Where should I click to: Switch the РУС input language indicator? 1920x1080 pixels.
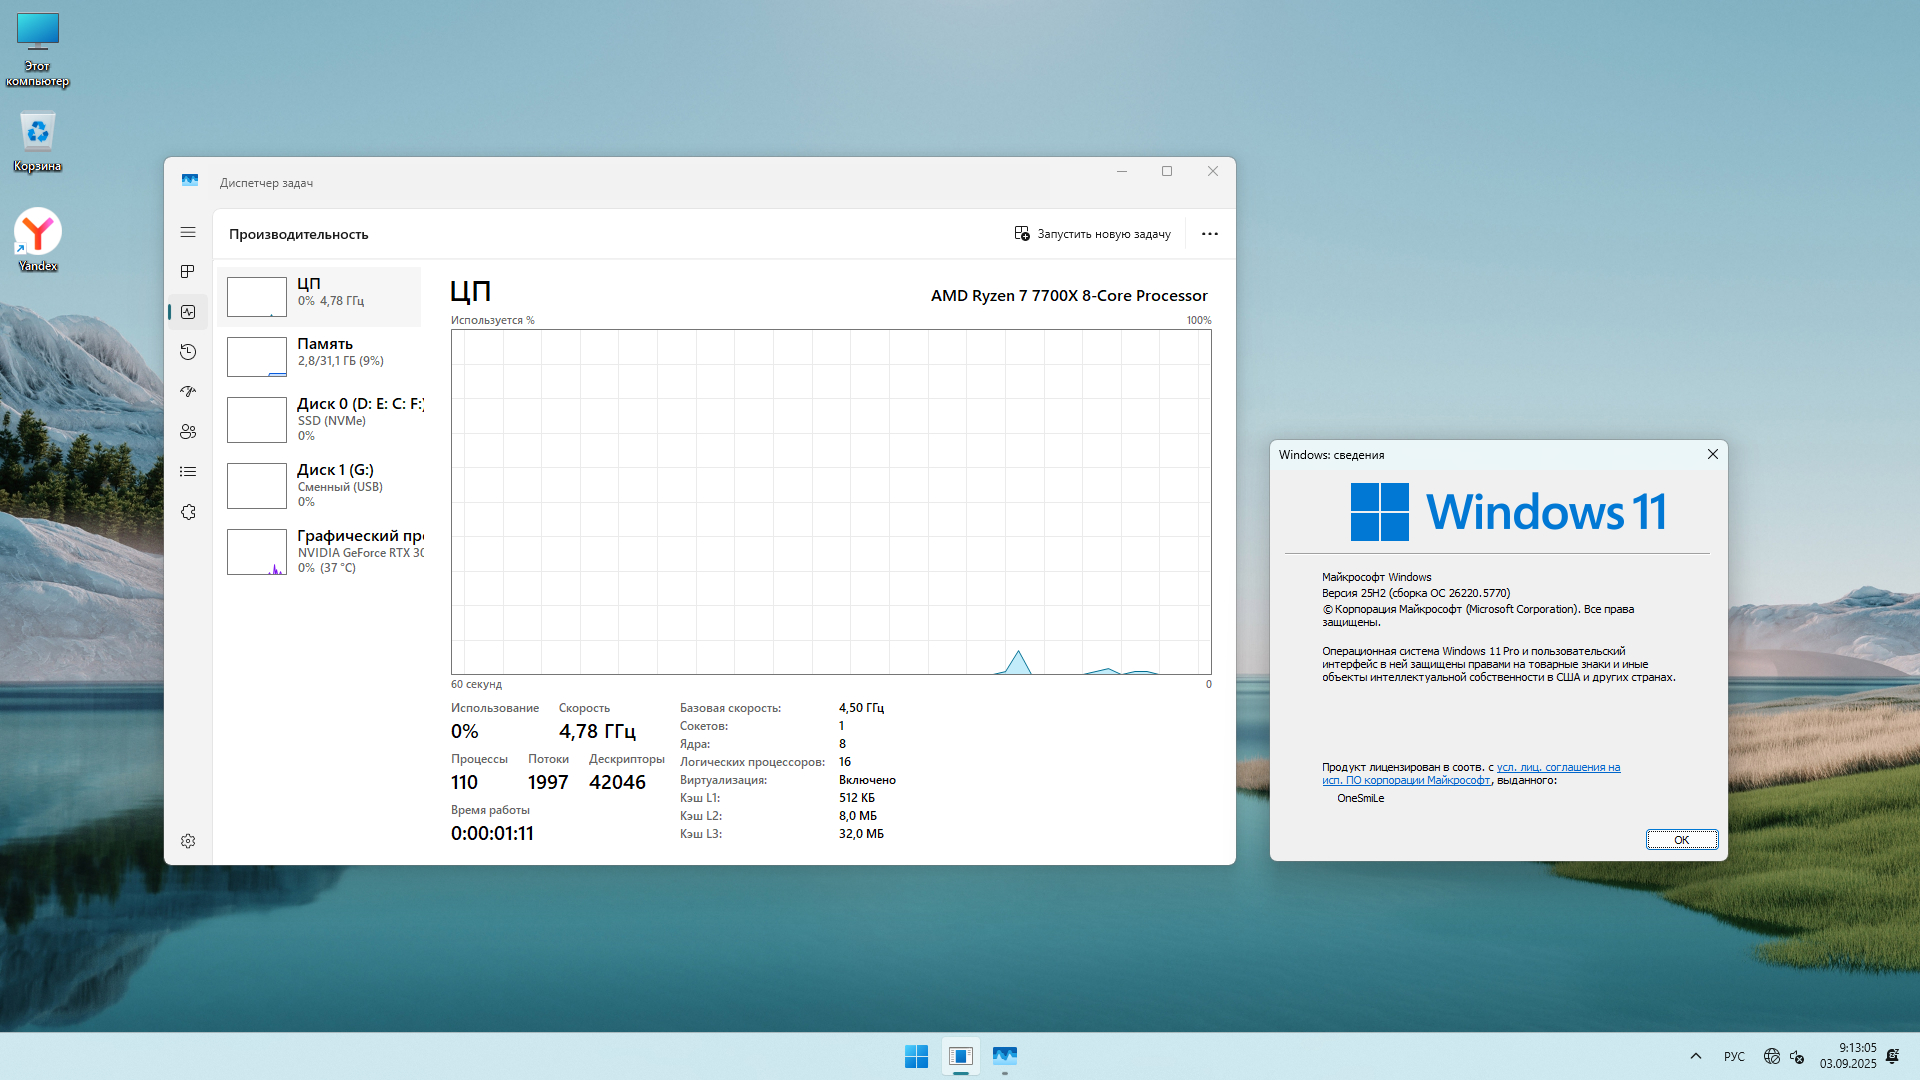pos(1734,1056)
